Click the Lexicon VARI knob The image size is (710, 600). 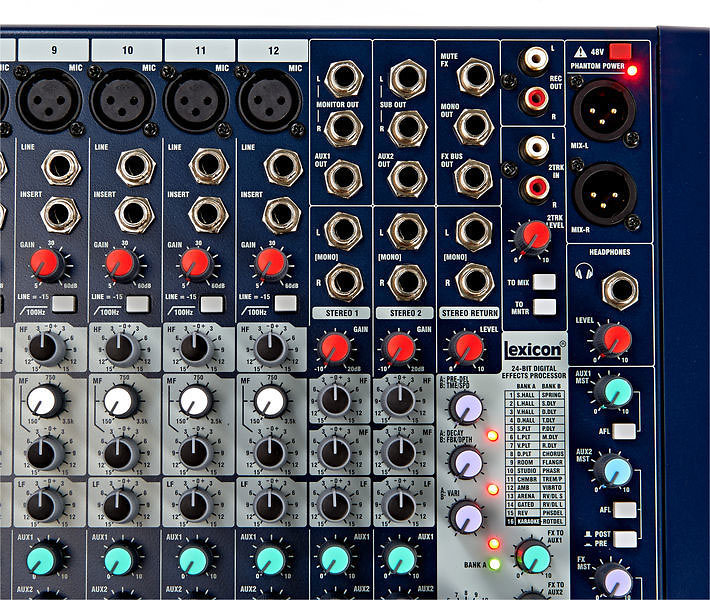click(x=466, y=517)
